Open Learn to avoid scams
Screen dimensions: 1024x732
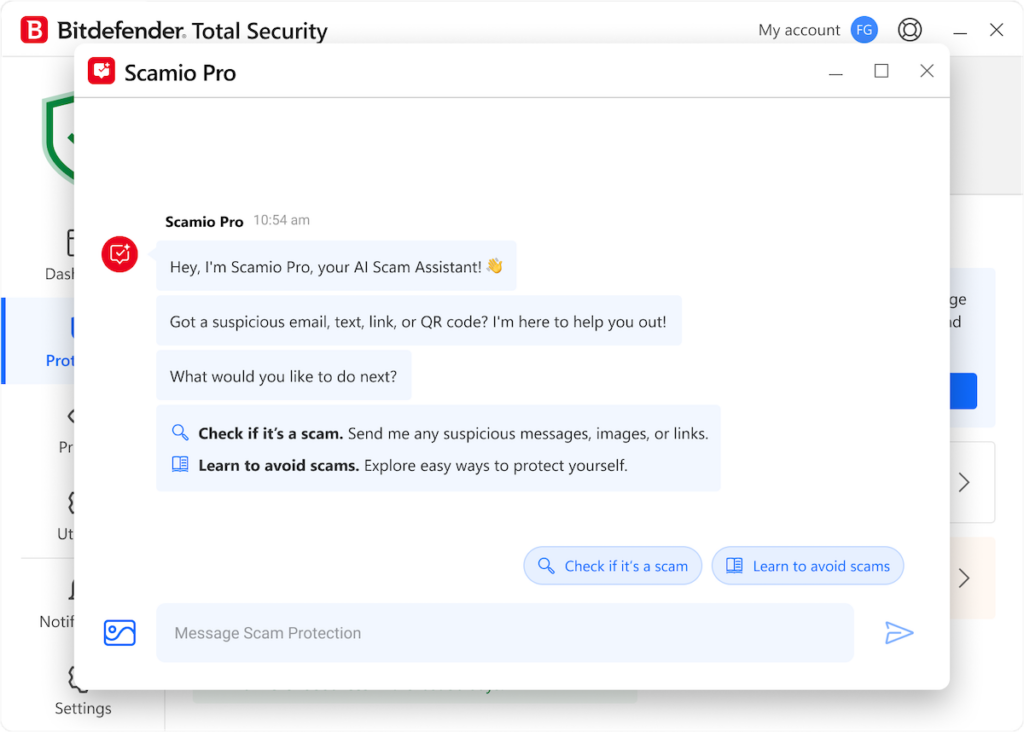807,565
